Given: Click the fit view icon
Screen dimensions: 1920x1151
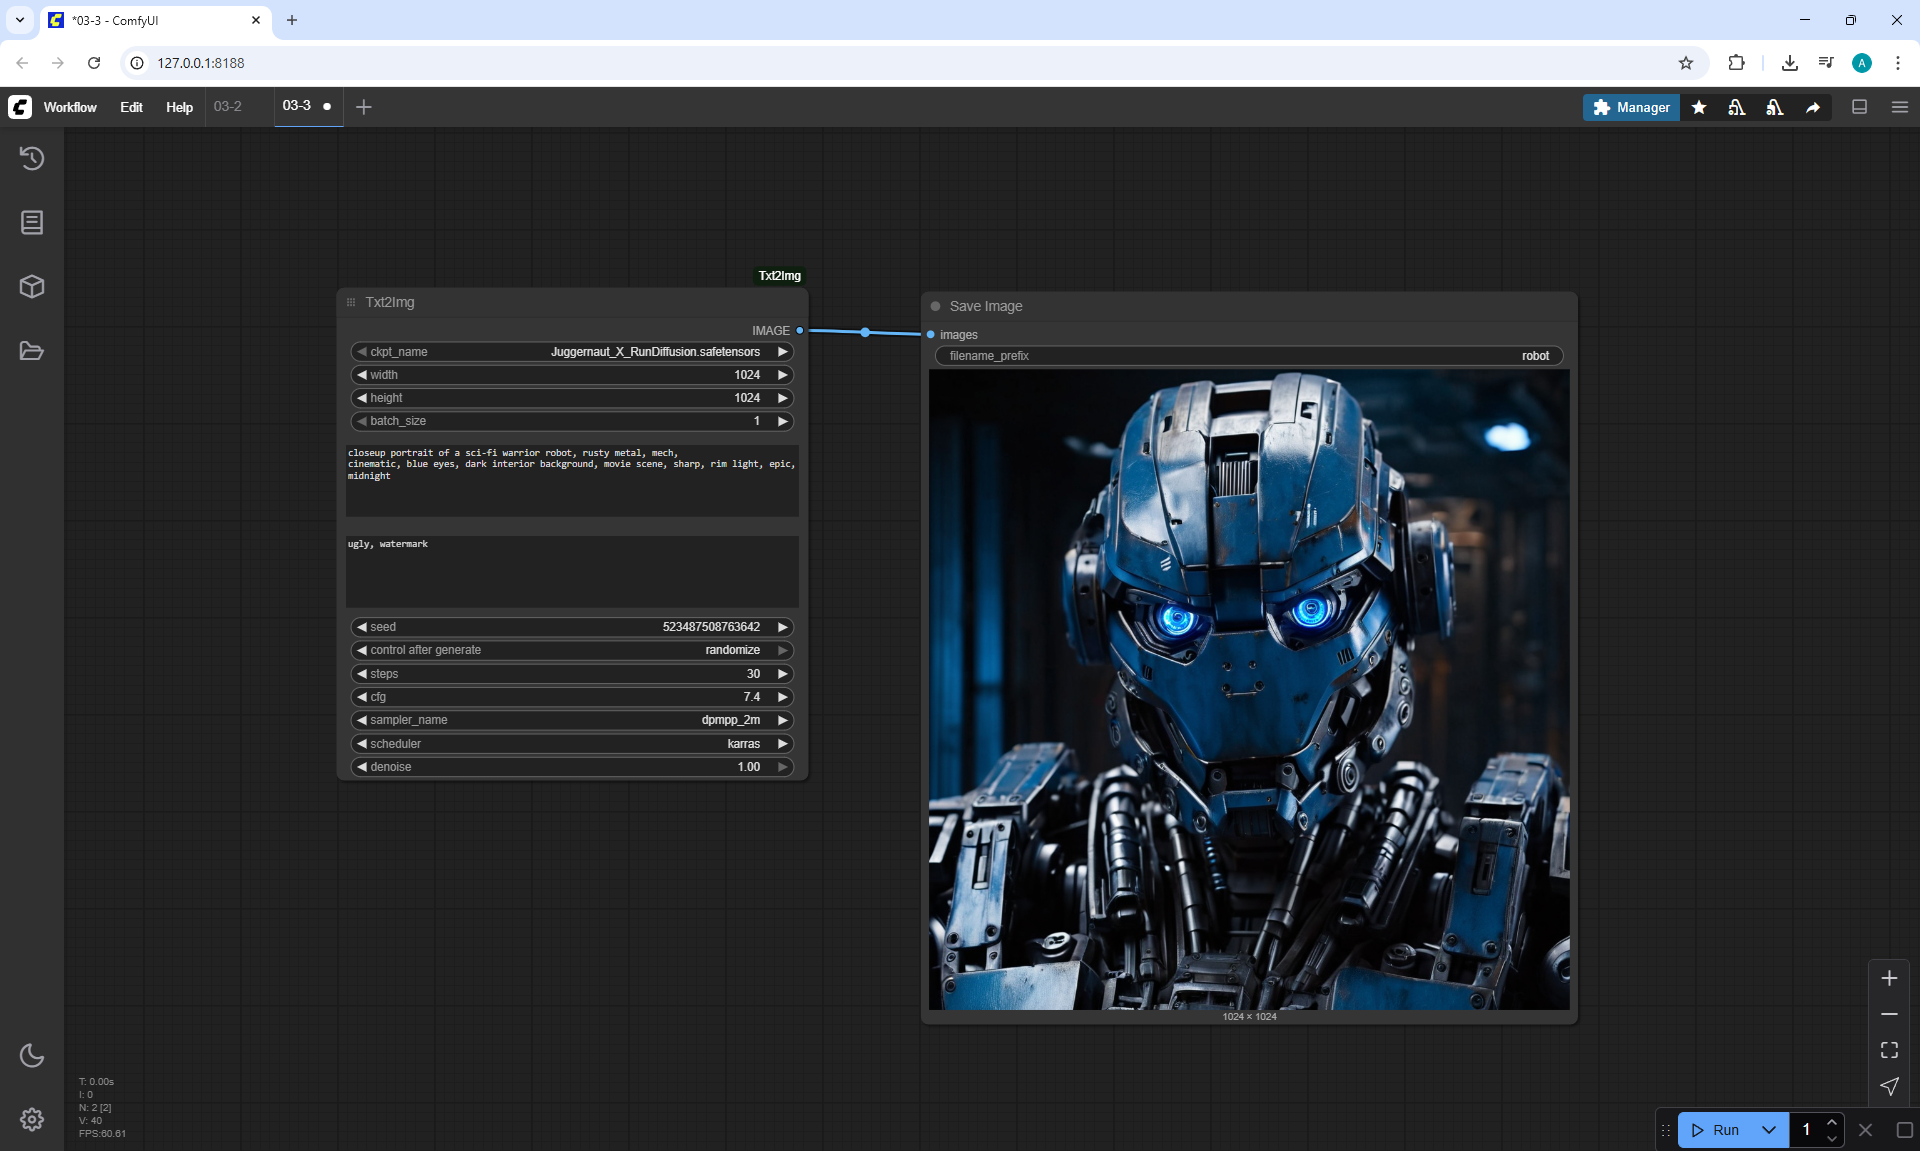Looking at the screenshot, I should tap(1889, 1050).
